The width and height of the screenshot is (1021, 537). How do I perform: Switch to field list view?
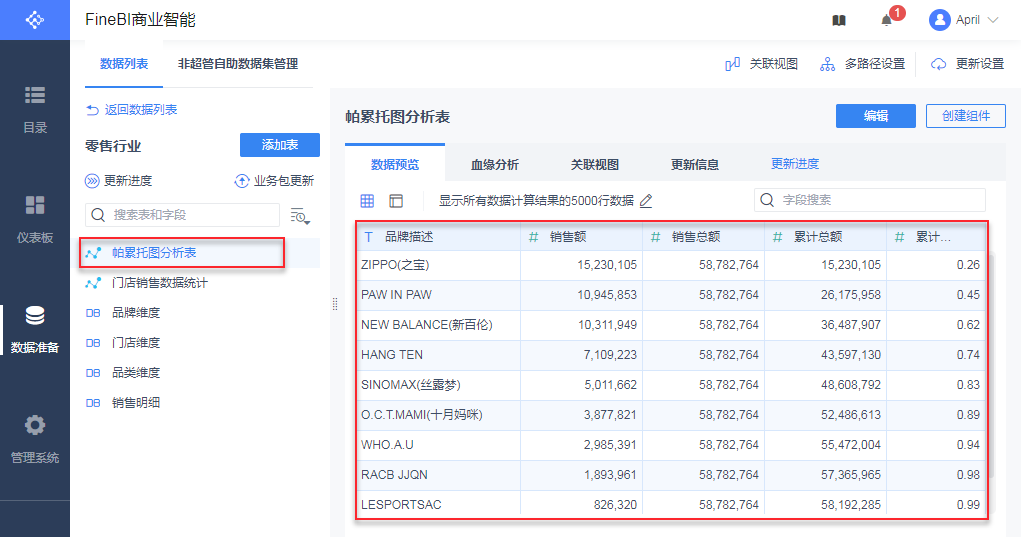[396, 201]
